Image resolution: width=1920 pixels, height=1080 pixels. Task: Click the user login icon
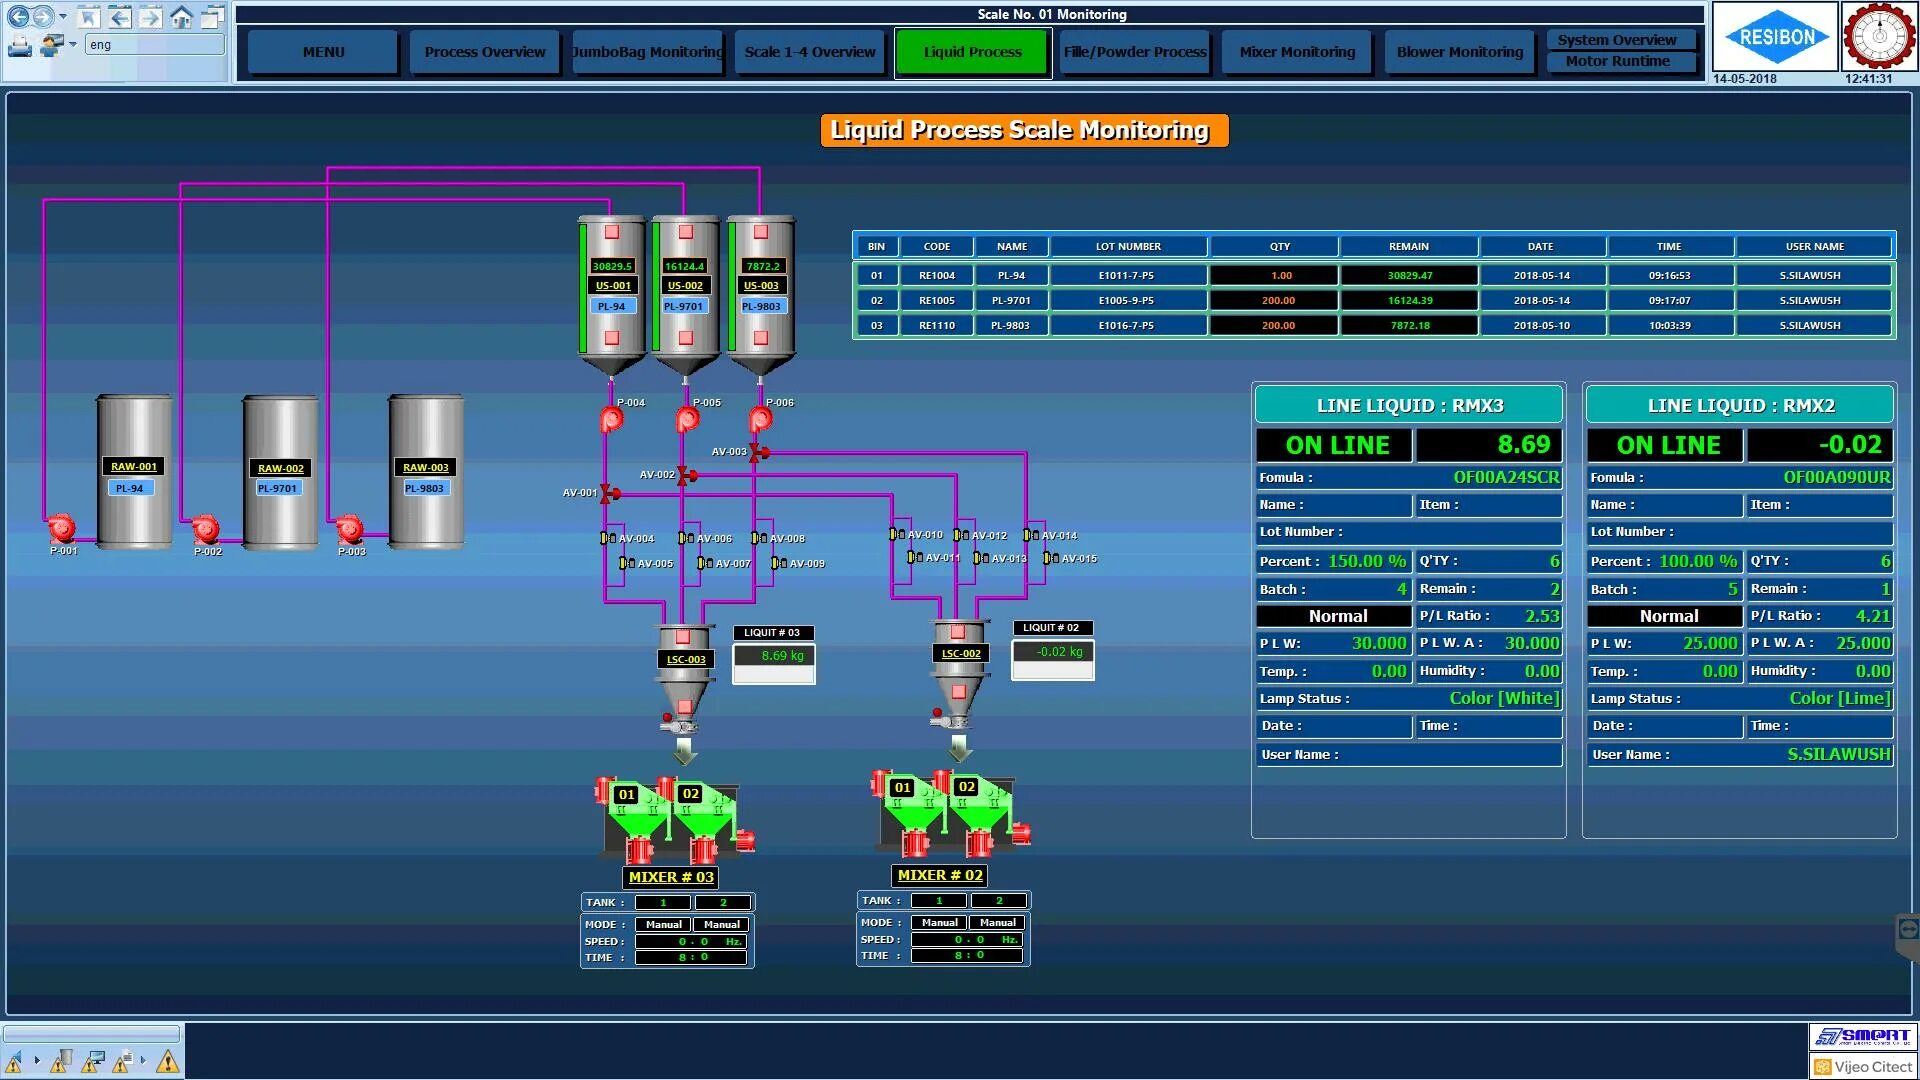click(x=51, y=45)
